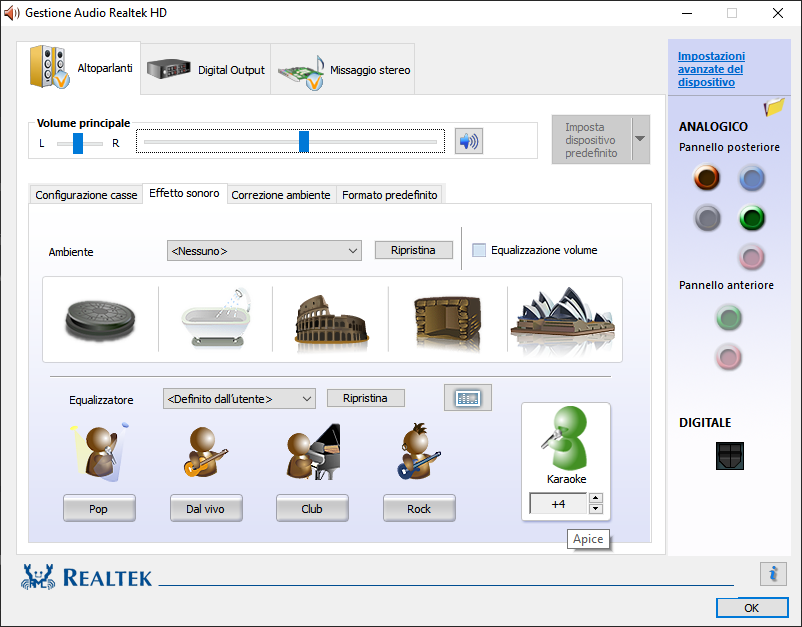Enable Equalizzazione volume checkbox
Image resolution: width=802 pixels, height=627 pixels.
[x=479, y=250]
